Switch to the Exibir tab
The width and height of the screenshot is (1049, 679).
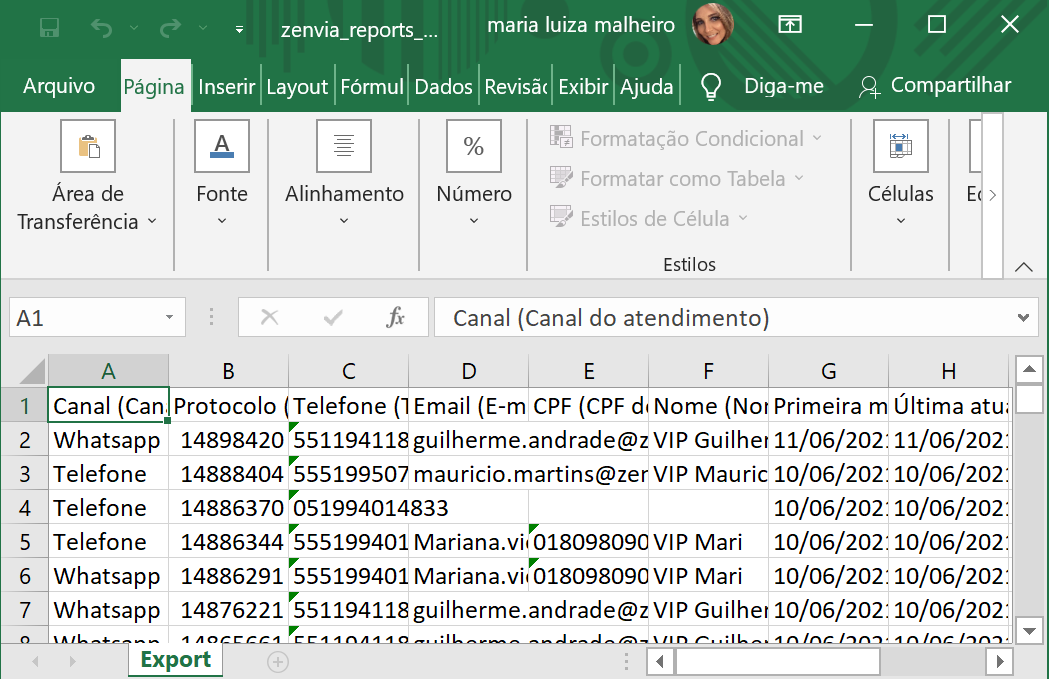[583, 86]
